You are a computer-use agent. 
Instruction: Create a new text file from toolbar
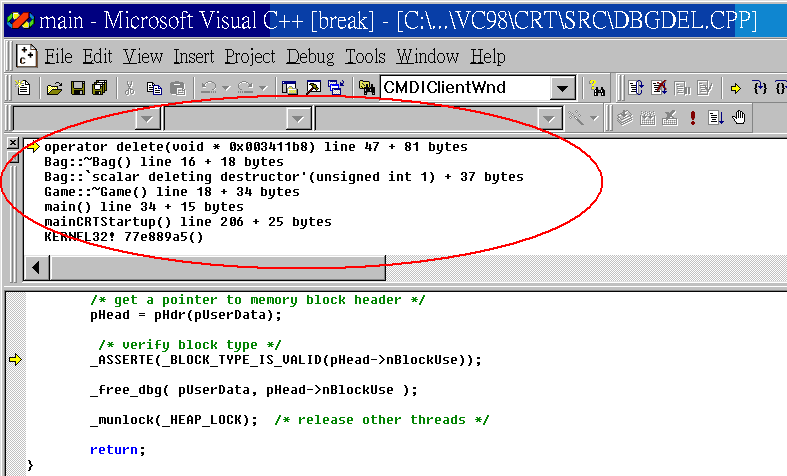point(23,88)
